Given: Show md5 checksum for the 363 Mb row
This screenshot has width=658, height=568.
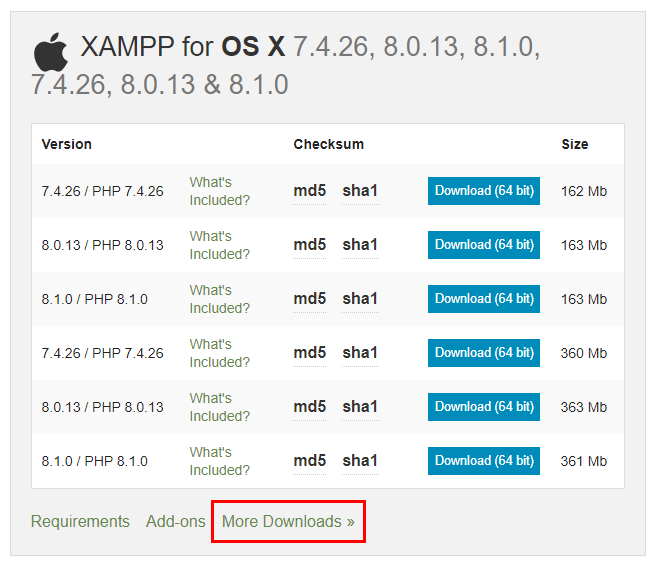Looking at the screenshot, I should [310, 407].
